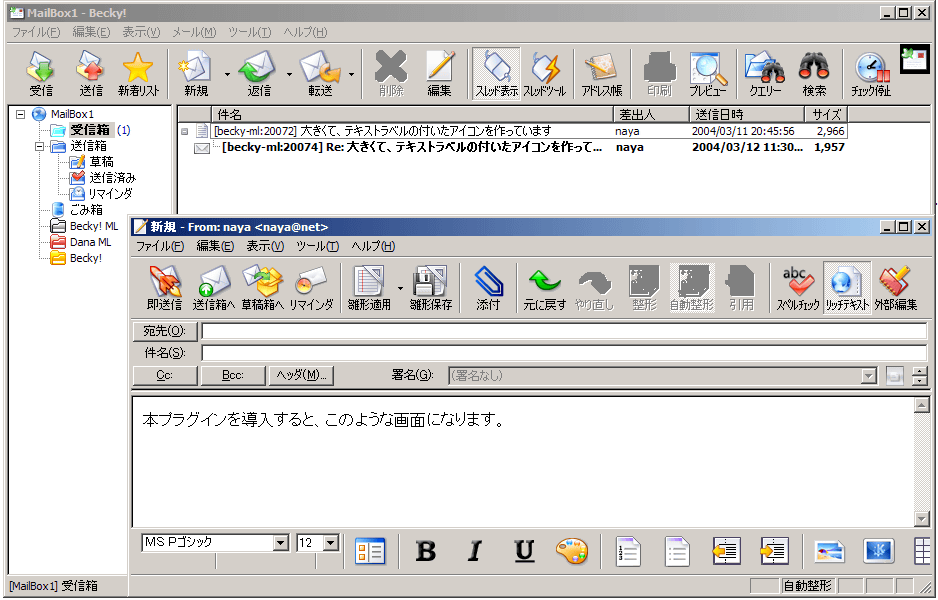Compose with the 新規 toolbar icon
Image resolution: width=938 pixels, height=600 pixels.
[196, 74]
